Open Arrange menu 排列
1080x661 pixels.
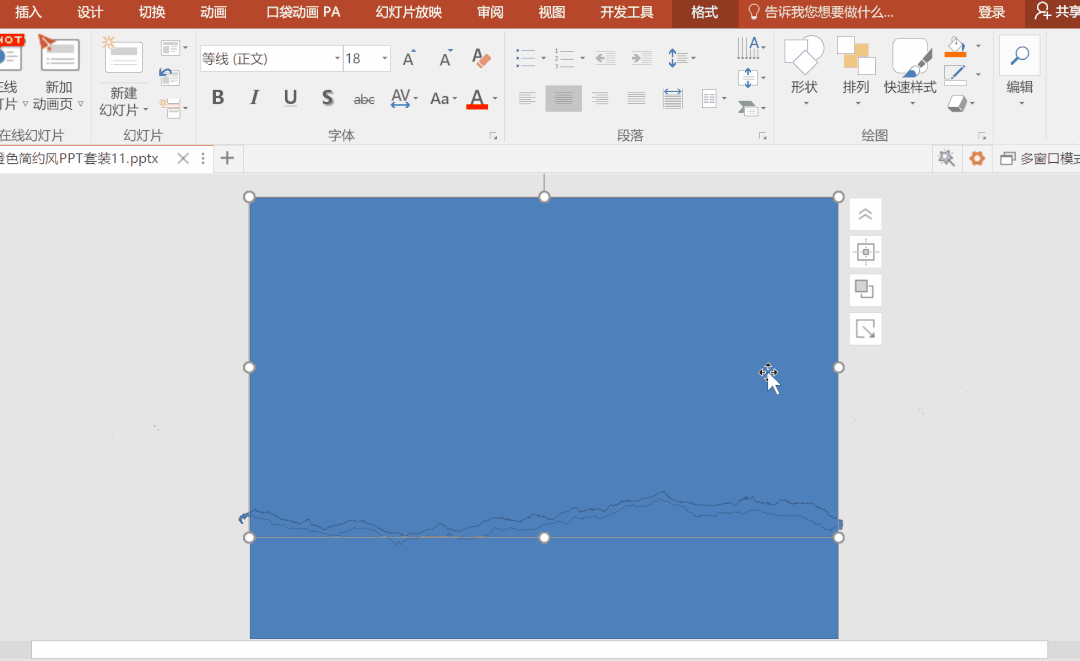[x=856, y=72]
